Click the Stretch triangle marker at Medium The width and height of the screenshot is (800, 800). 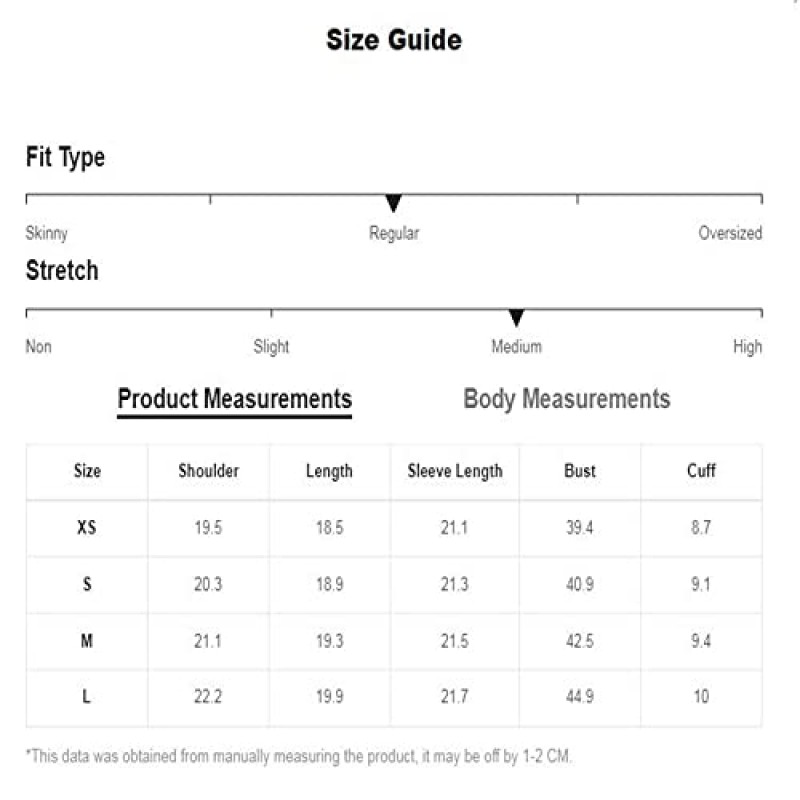coord(516,317)
